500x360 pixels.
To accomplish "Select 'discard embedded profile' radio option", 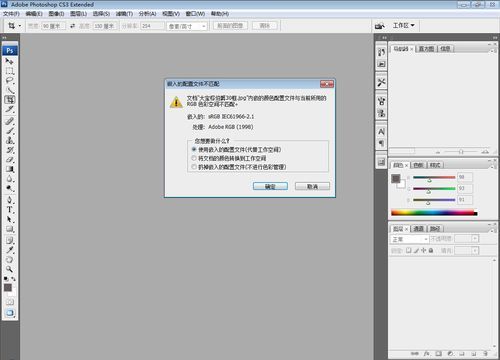I will (x=194, y=167).
